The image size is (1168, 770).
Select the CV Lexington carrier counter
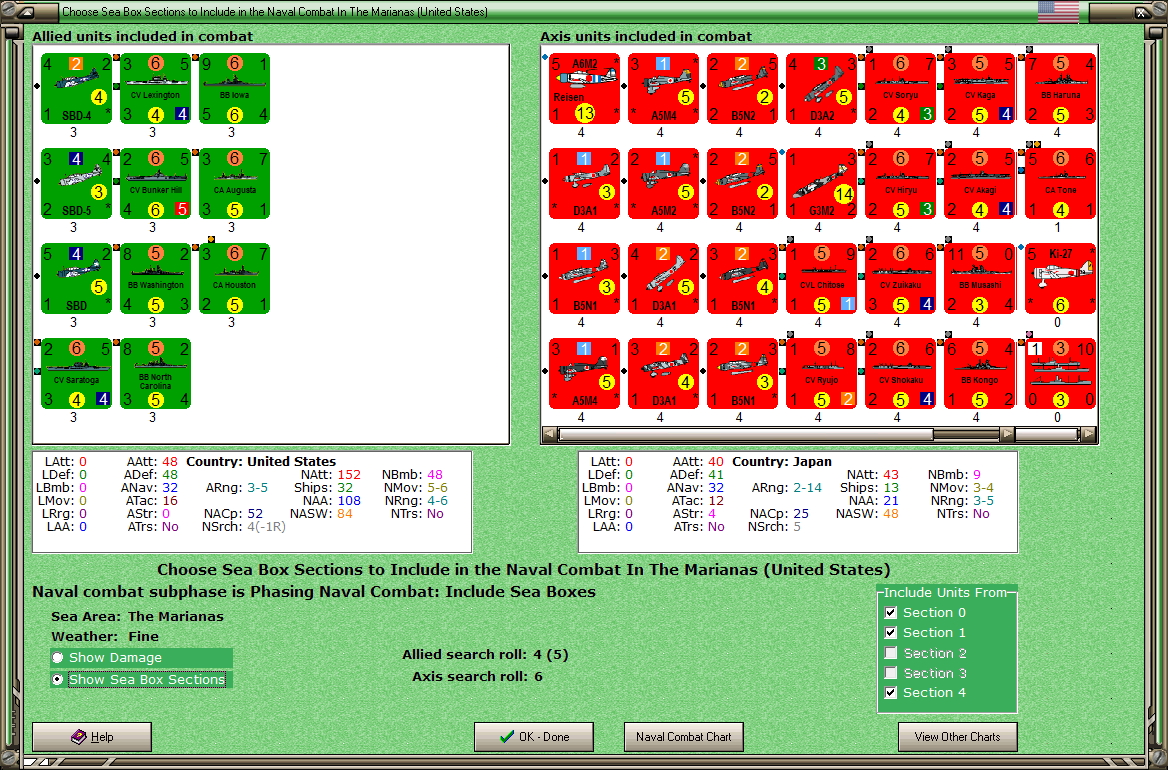[x=156, y=89]
